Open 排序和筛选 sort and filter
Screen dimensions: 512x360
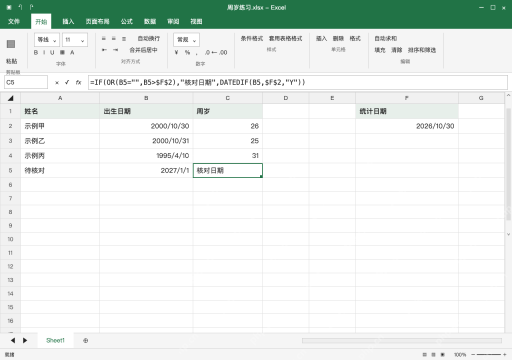tap(422, 50)
